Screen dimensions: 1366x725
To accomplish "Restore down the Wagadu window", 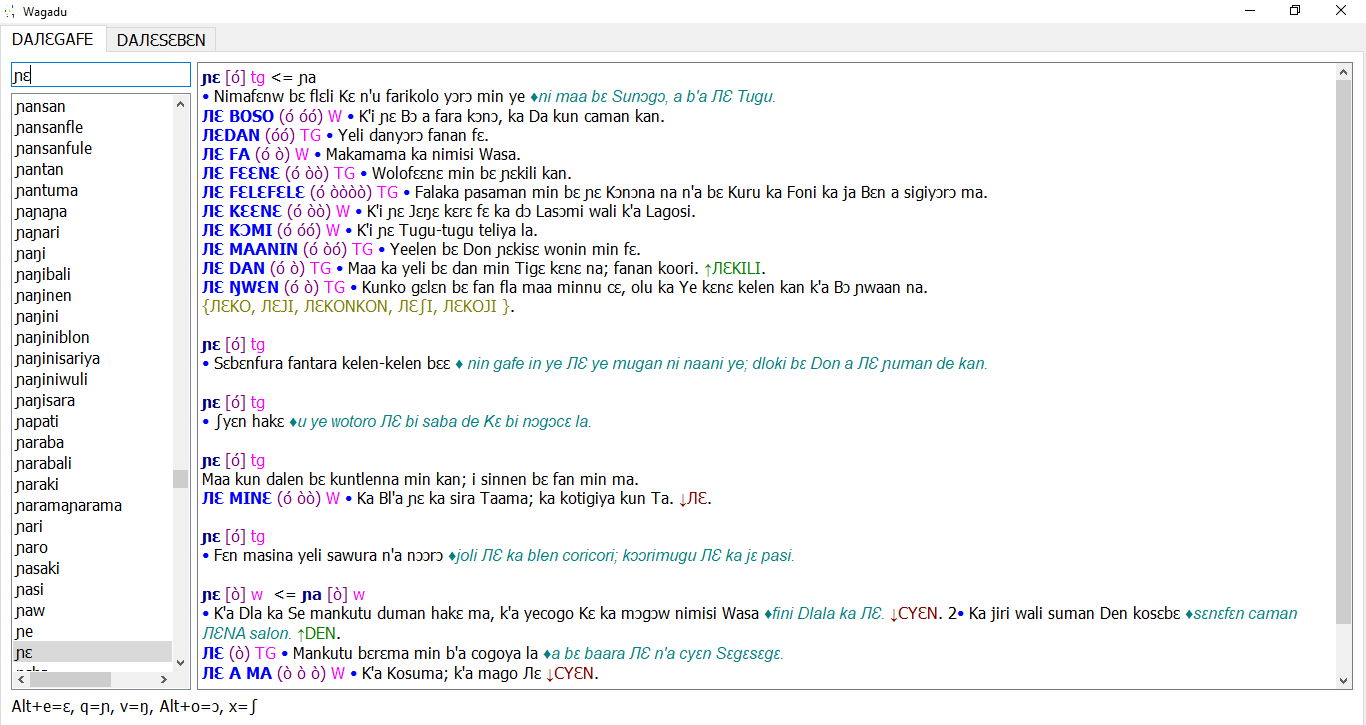I will pos(1295,11).
